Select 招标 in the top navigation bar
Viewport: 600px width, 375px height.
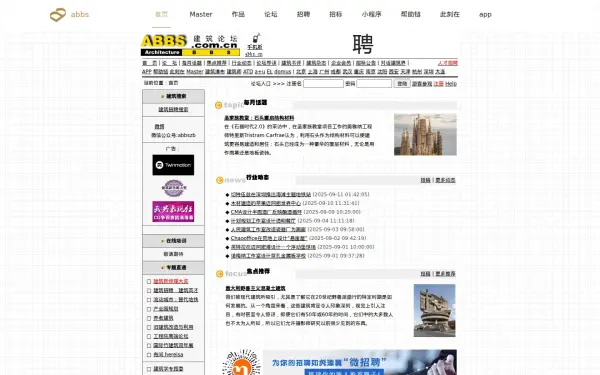336,14
